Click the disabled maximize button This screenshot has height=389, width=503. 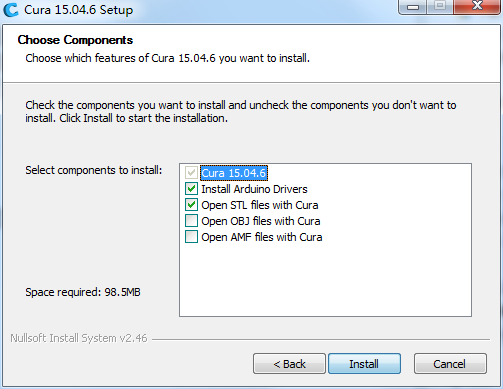[440, 7]
